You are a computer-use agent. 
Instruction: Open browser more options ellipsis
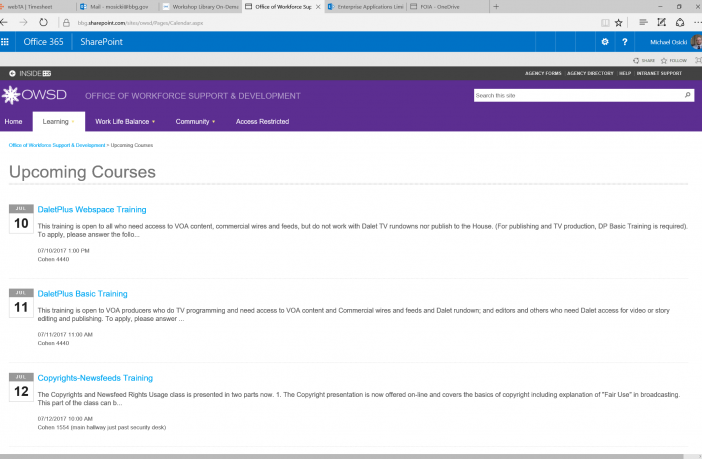[x=697, y=22]
